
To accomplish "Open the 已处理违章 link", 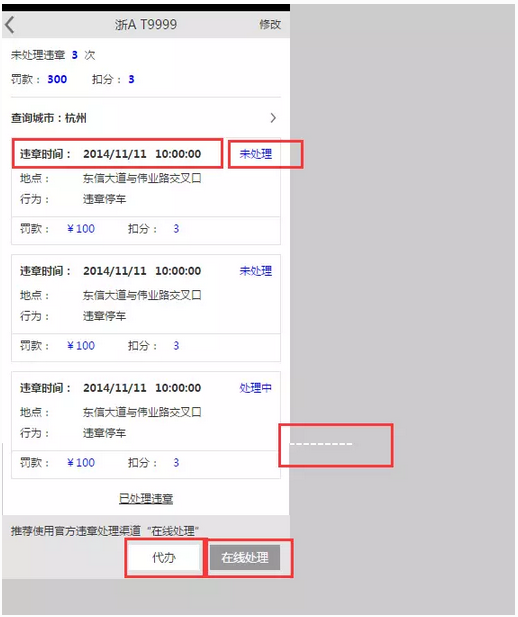I will point(146,499).
